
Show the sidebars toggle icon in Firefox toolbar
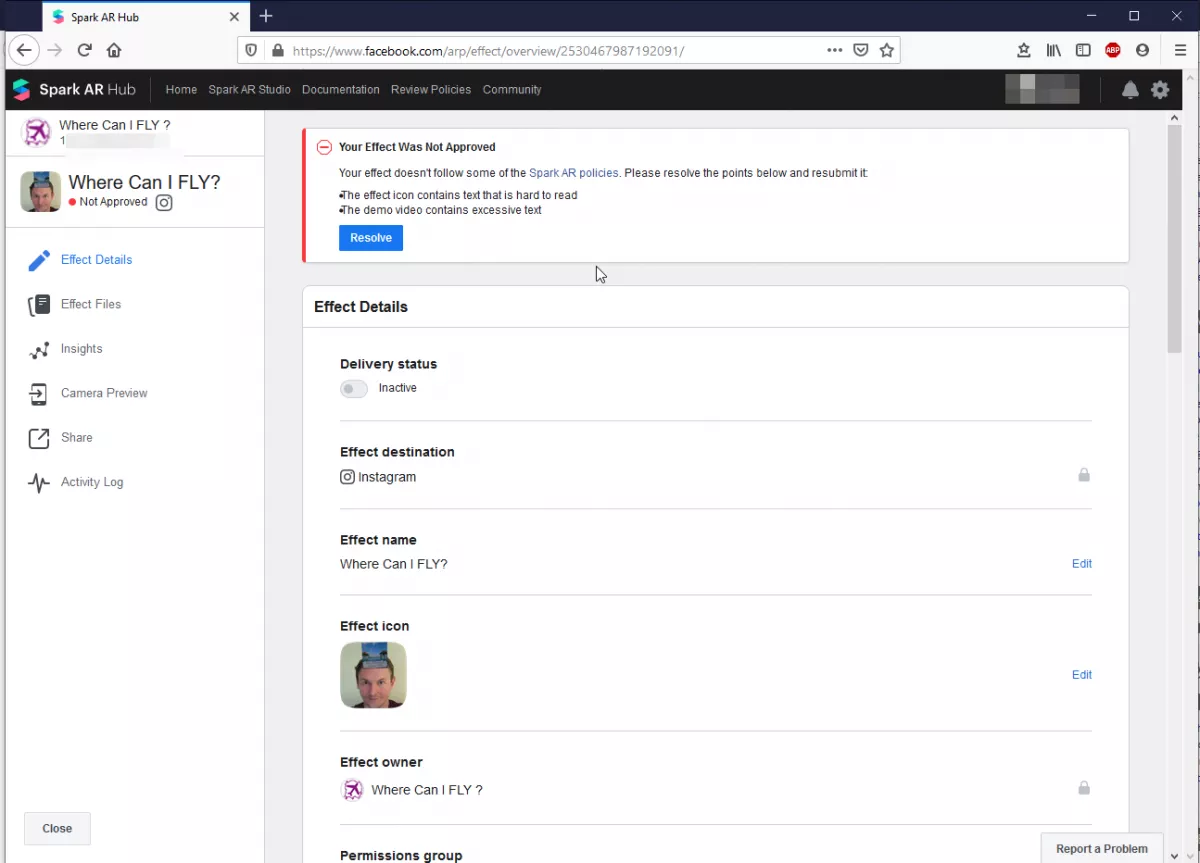pos(1083,50)
